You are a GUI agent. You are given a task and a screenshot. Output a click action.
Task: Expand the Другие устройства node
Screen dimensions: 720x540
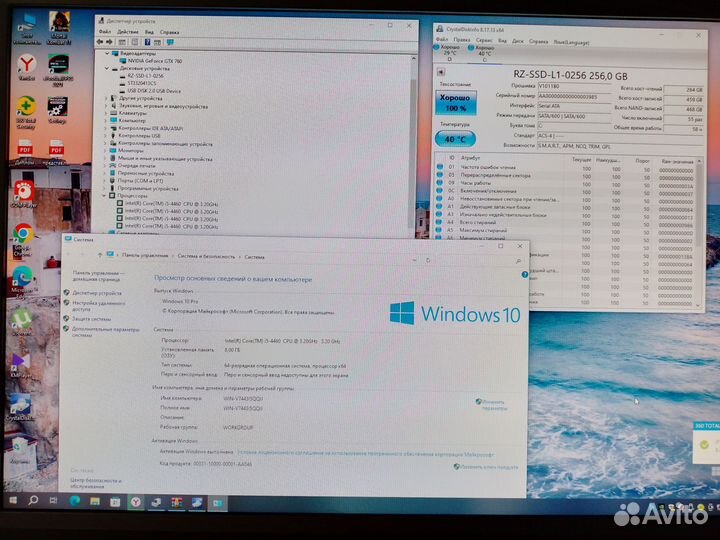106,98
